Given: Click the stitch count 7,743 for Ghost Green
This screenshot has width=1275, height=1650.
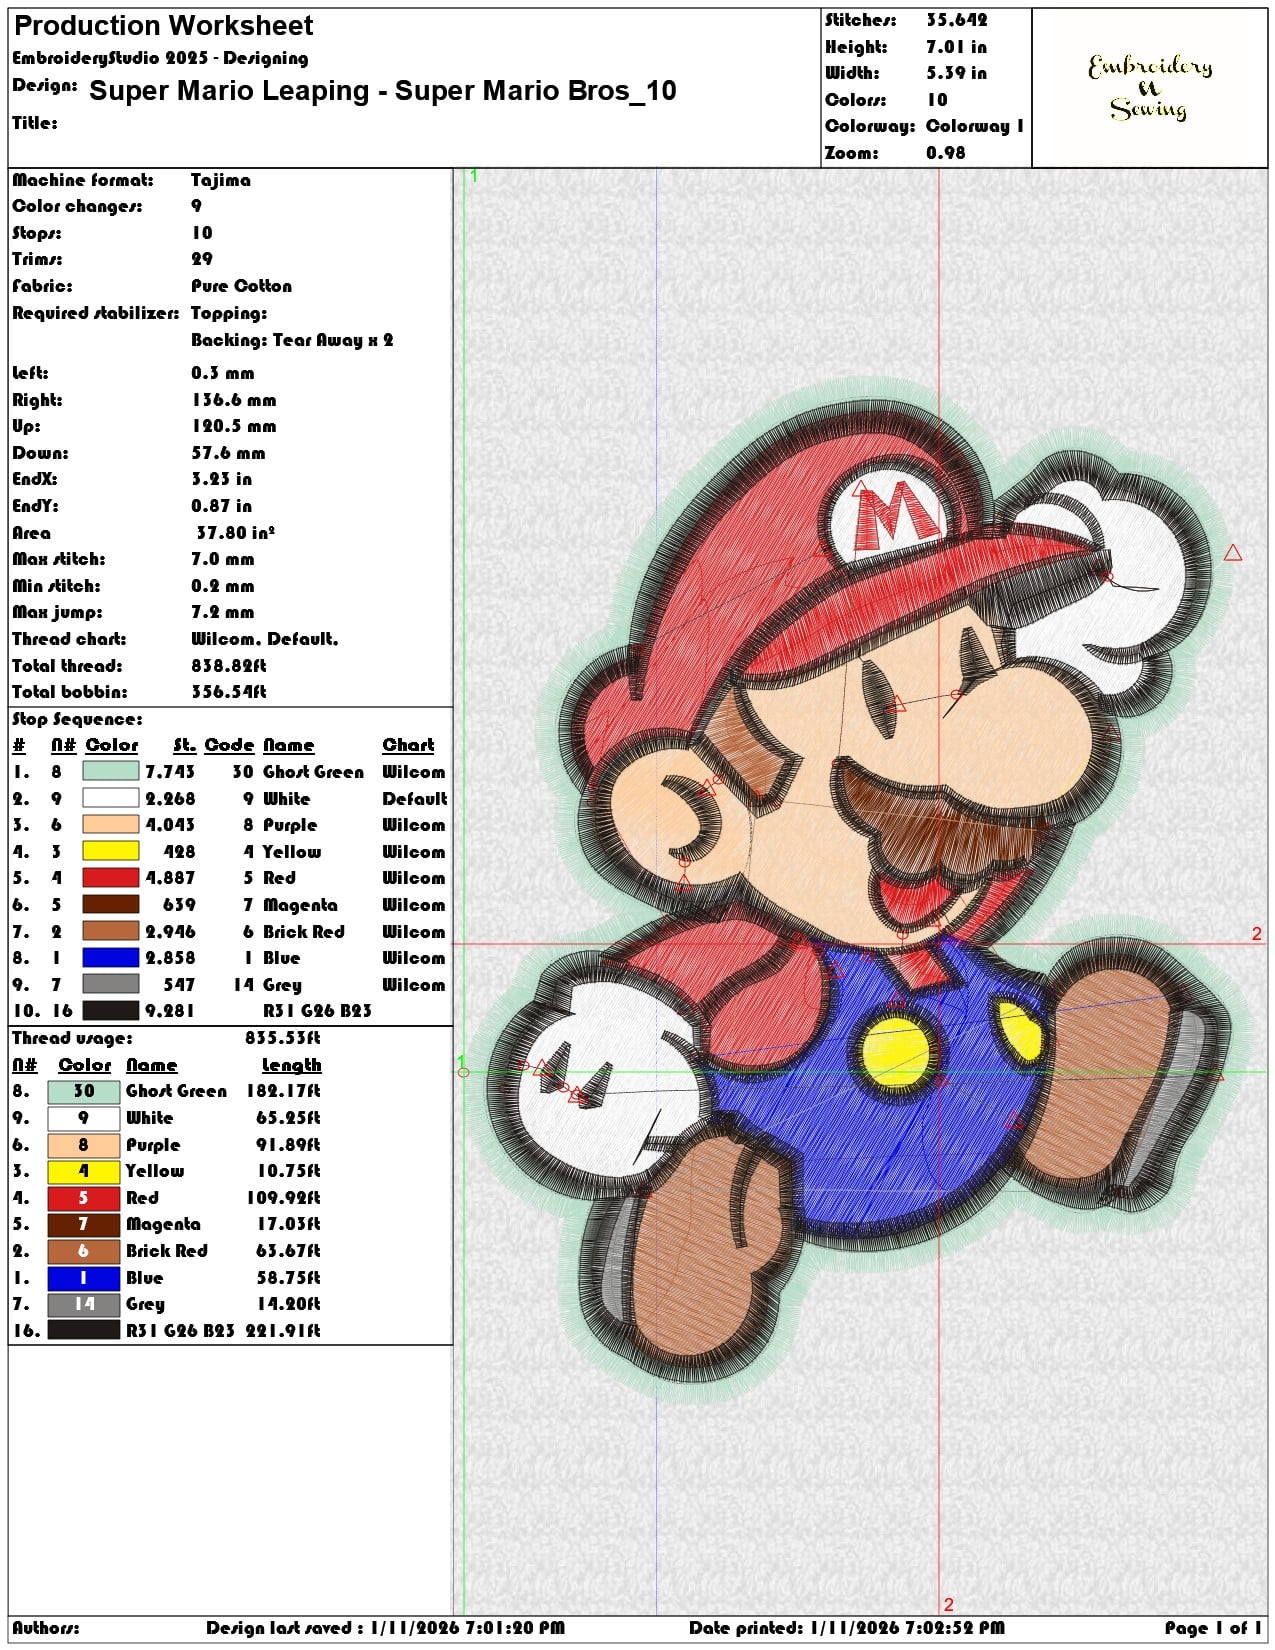Looking at the screenshot, I should (x=170, y=771).
